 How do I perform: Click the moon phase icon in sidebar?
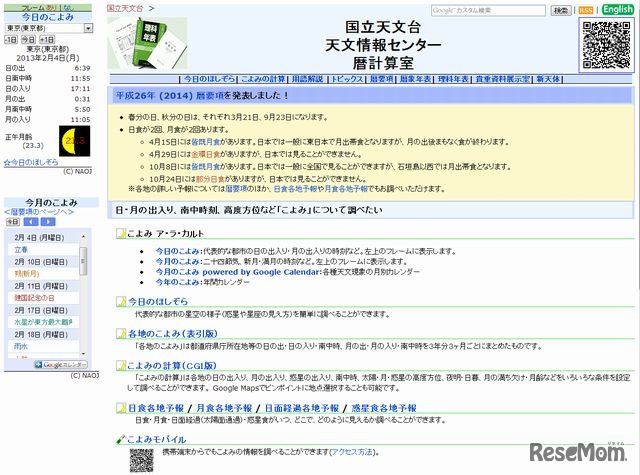[72, 138]
